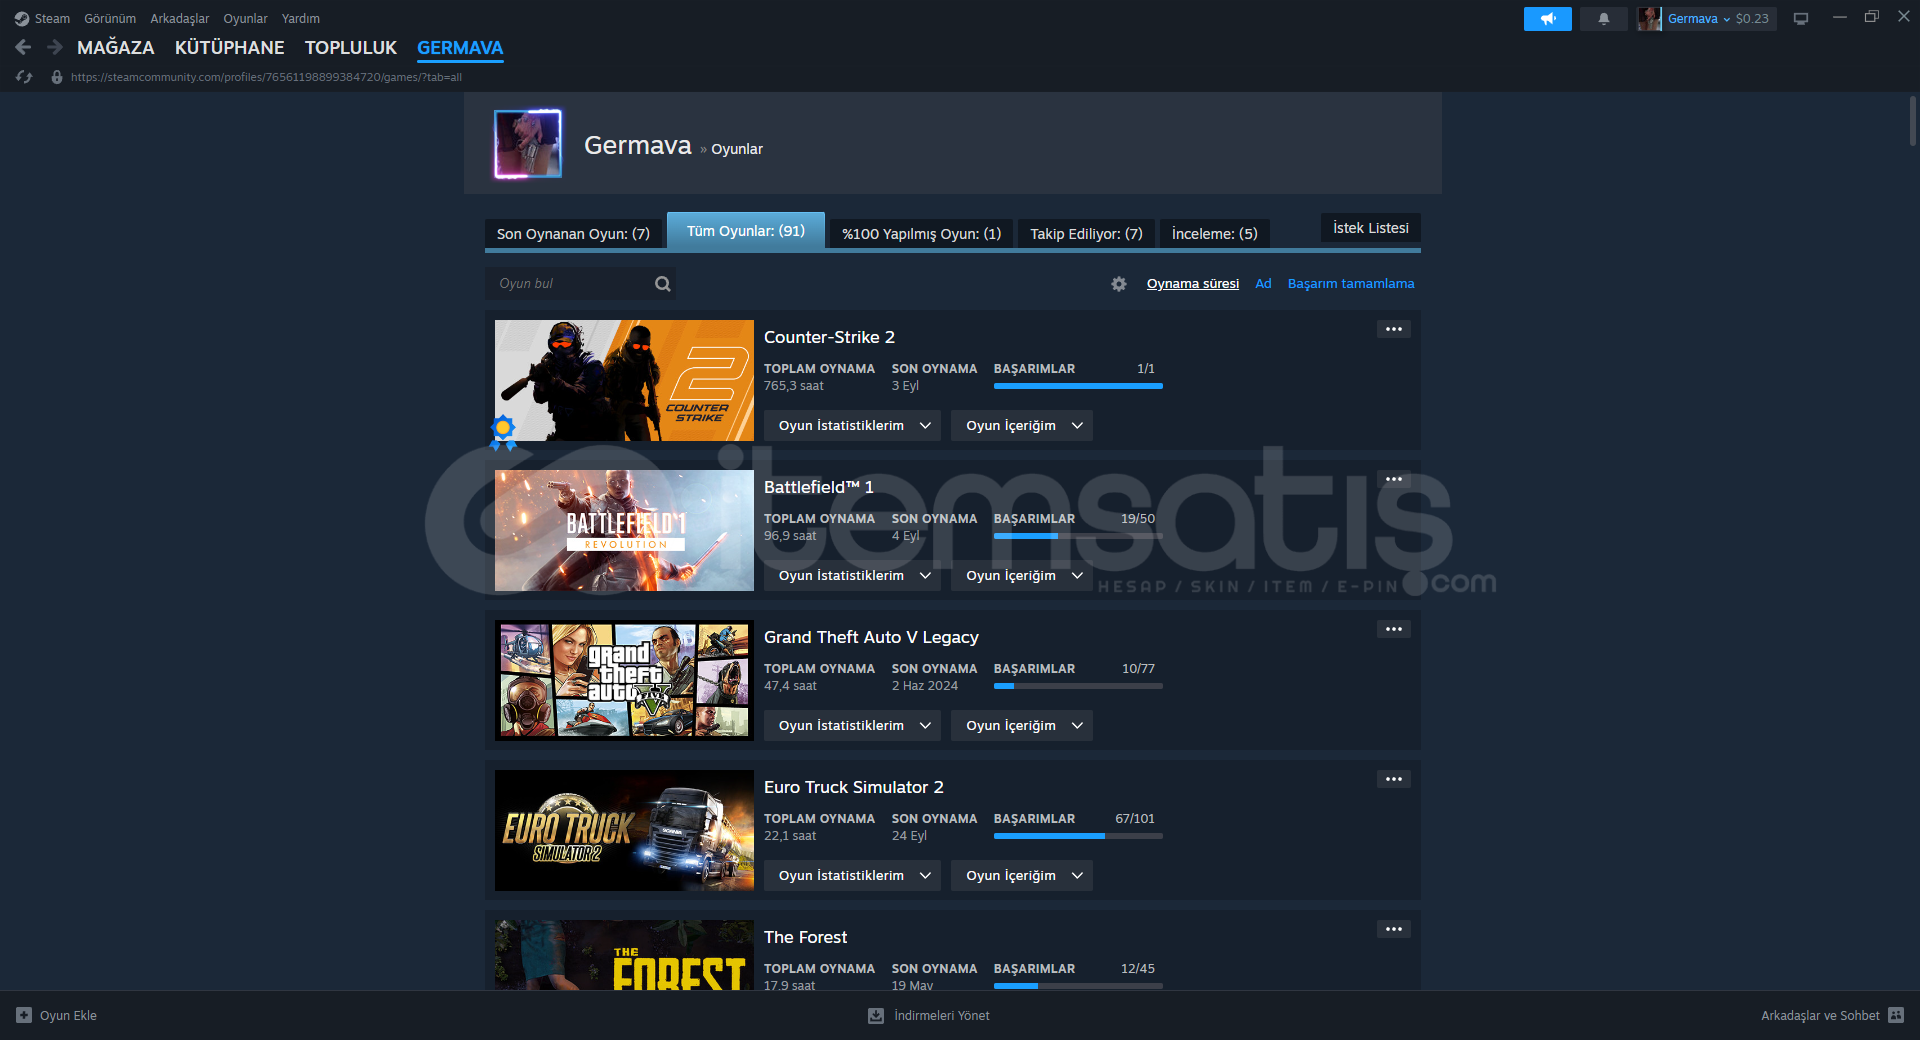Open the Görünüm menu
1920x1040 pixels.
point(110,19)
